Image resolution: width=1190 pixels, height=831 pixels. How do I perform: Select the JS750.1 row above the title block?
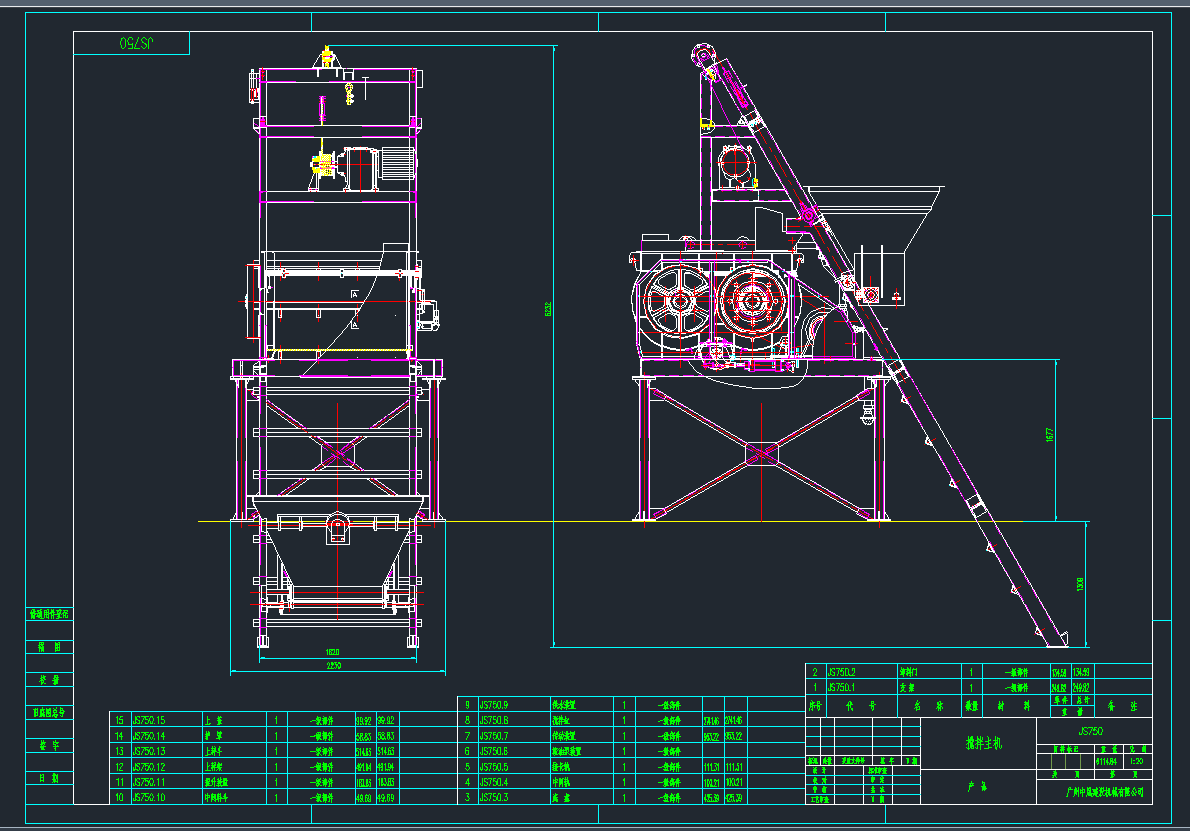[x=841, y=688]
